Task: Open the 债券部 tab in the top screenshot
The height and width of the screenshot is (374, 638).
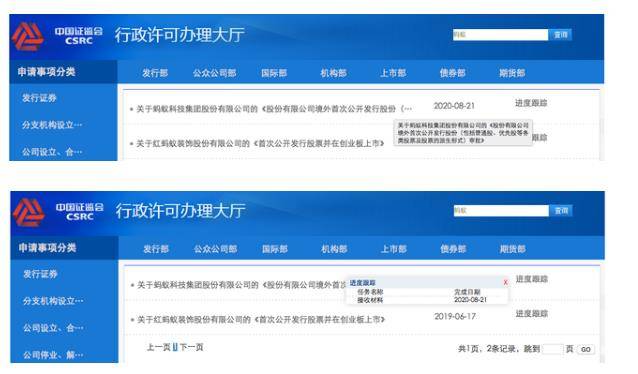Action: 452,73
